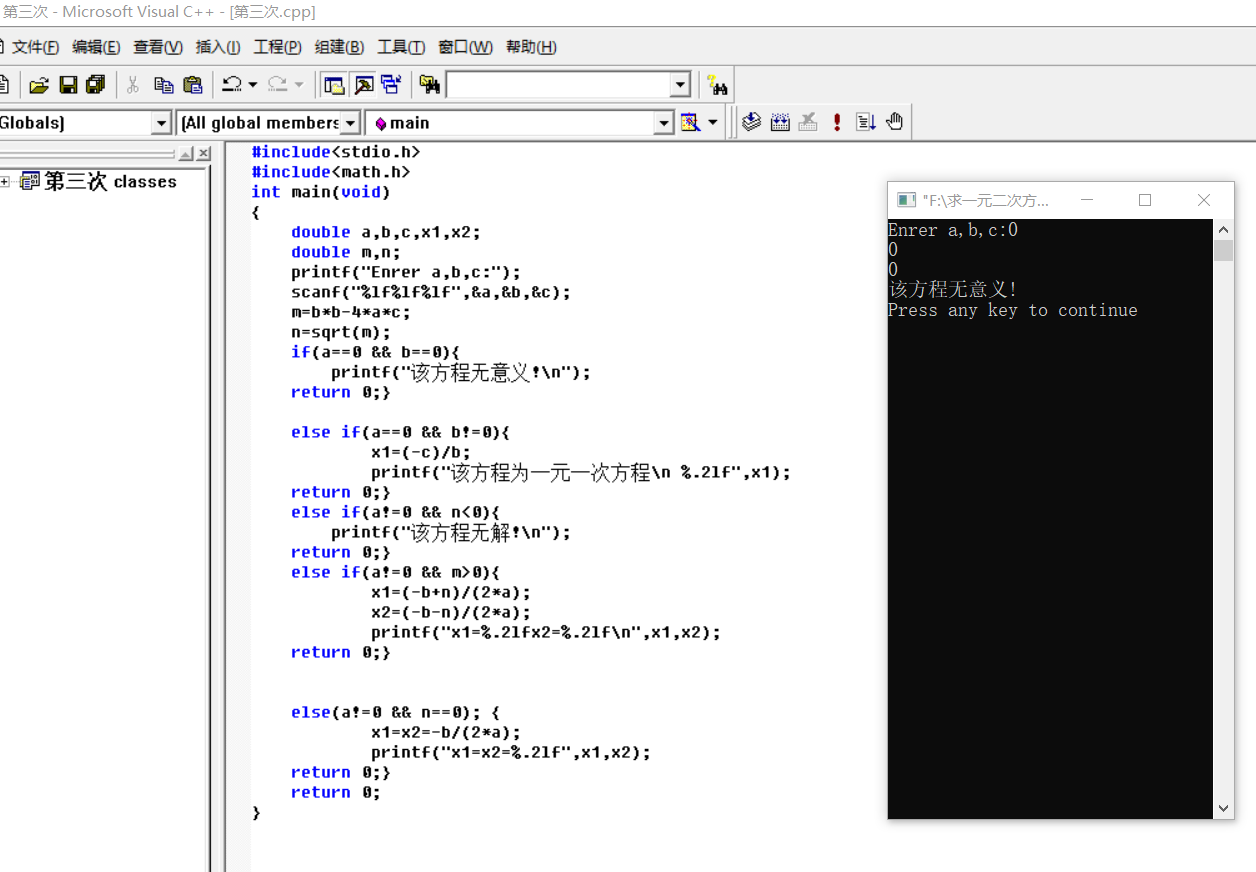This screenshot has width=1256, height=872.
Task: Click the Save All toolbar icon
Action: [96, 85]
